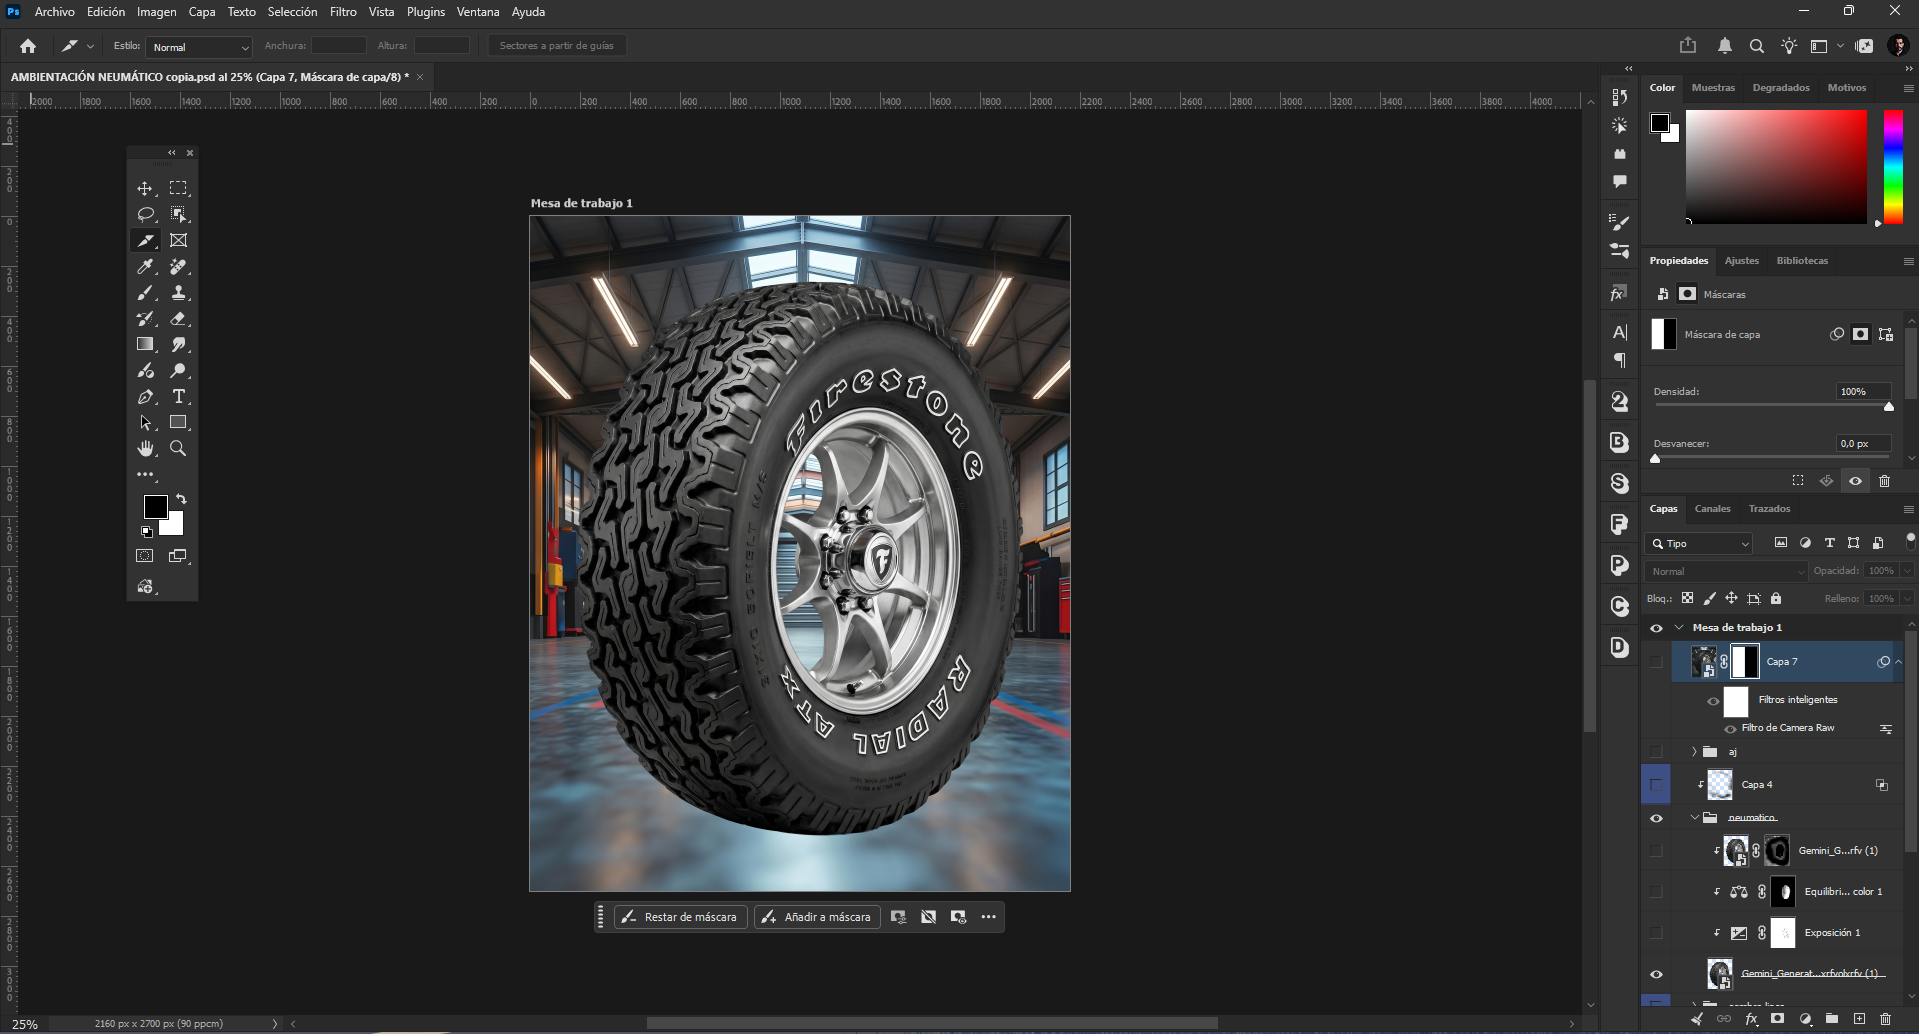Select the Eyedropper tool
This screenshot has width=1919, height=1034.
[x=145, y=266]
